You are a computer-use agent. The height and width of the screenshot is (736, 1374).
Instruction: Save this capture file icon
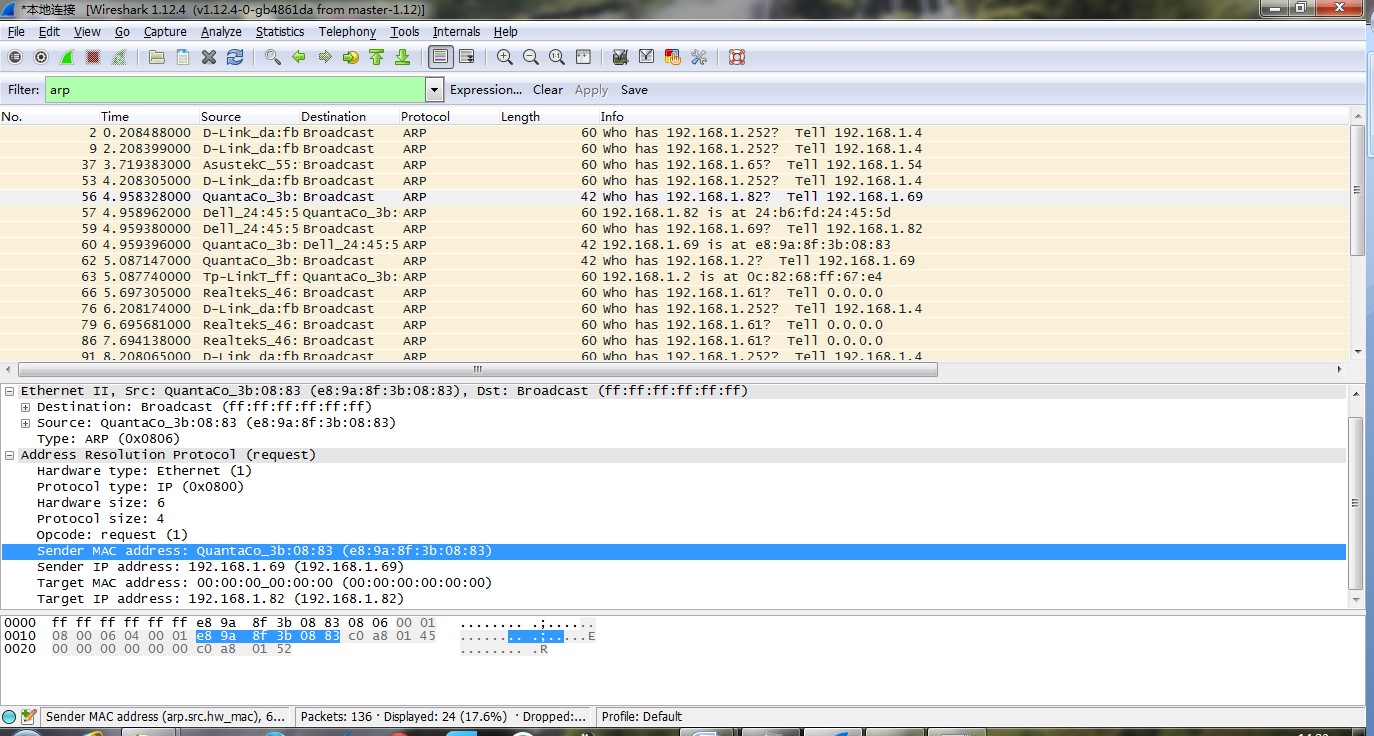click(x=183, y=57)
